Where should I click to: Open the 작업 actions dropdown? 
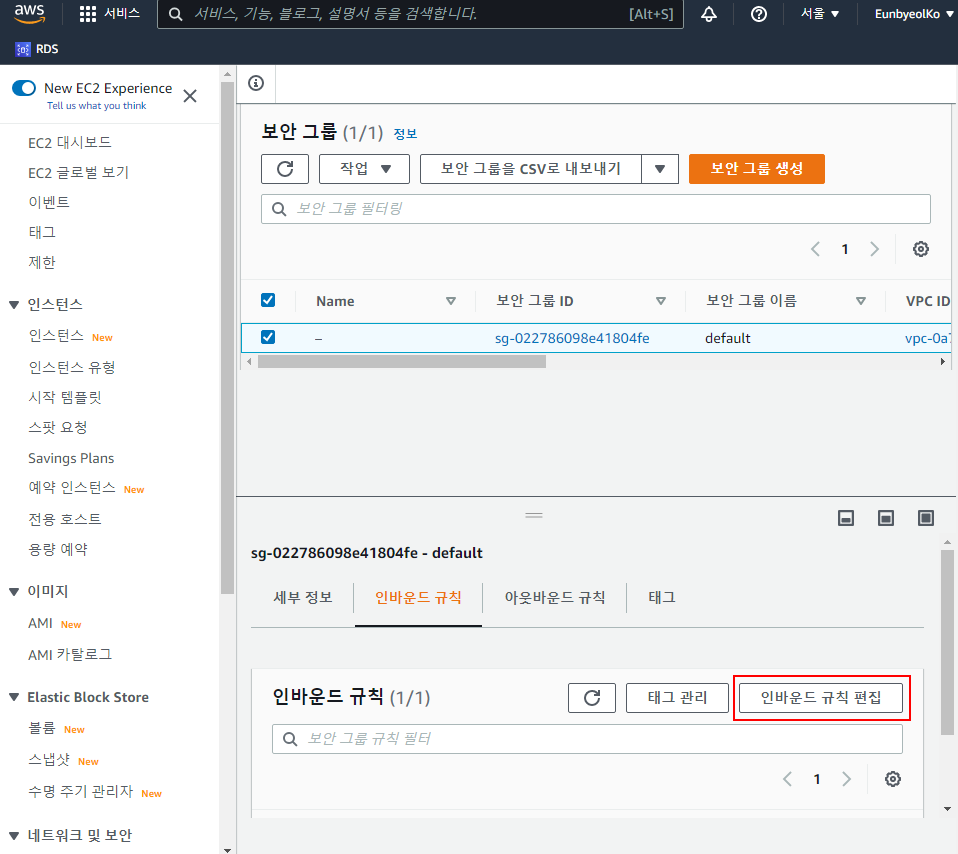pos(364,169)
